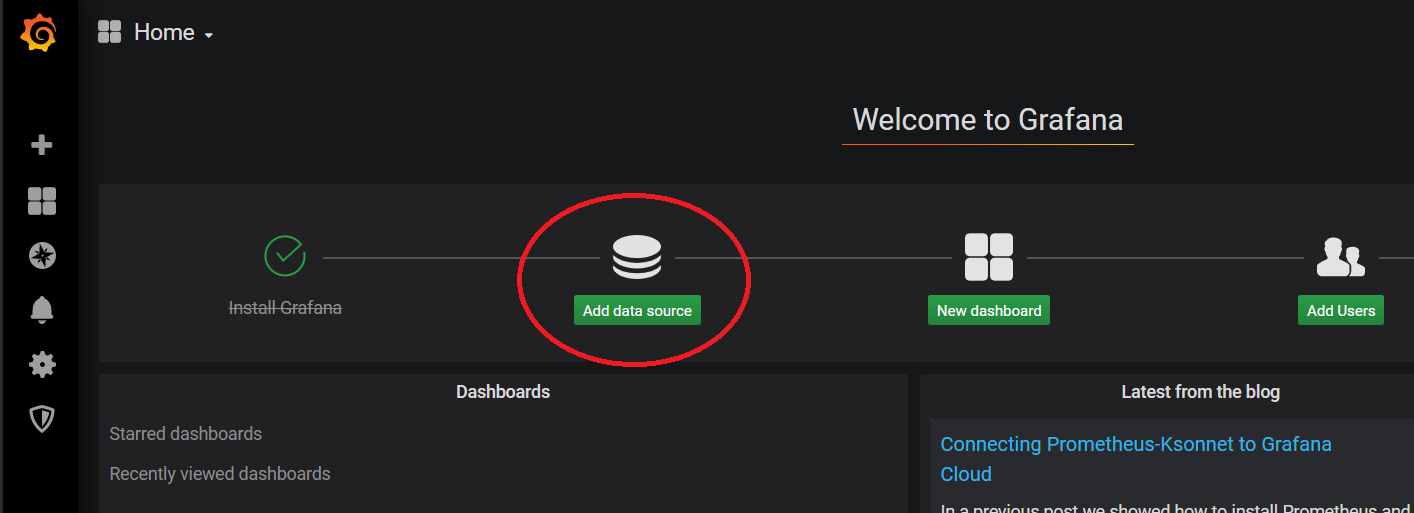Open the Connecting Prometheus-Ksonnet blog link
Image resolution: width=1414 pixels, height=513 pixels.
[1136, 458]
